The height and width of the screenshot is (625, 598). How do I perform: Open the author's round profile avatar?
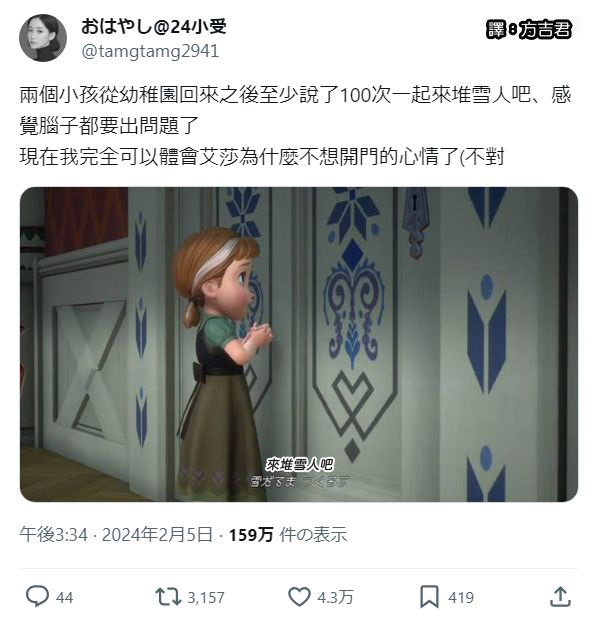(43, 38)
